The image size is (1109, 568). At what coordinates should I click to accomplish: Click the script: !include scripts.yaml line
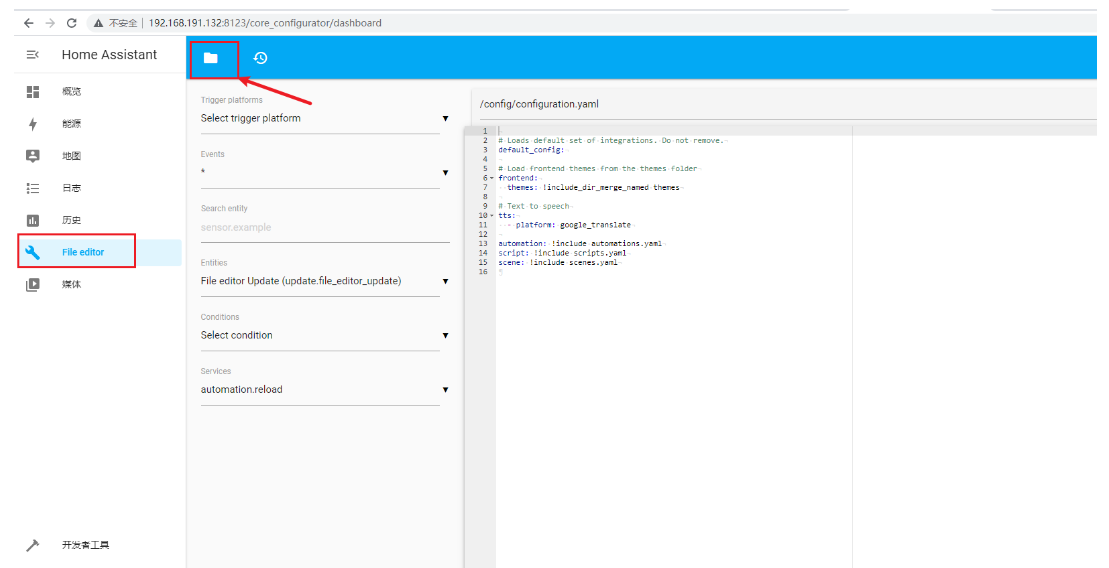[562, 253]
